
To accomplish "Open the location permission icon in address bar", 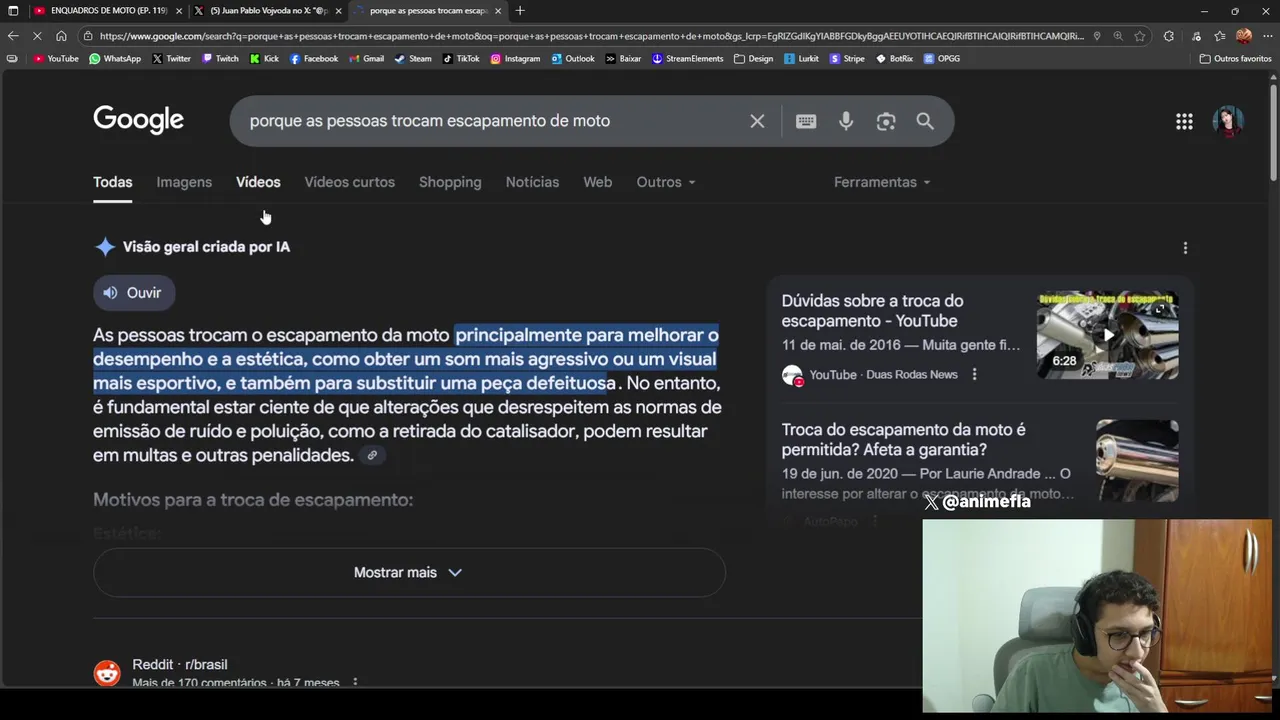I will coord(1097,36).
